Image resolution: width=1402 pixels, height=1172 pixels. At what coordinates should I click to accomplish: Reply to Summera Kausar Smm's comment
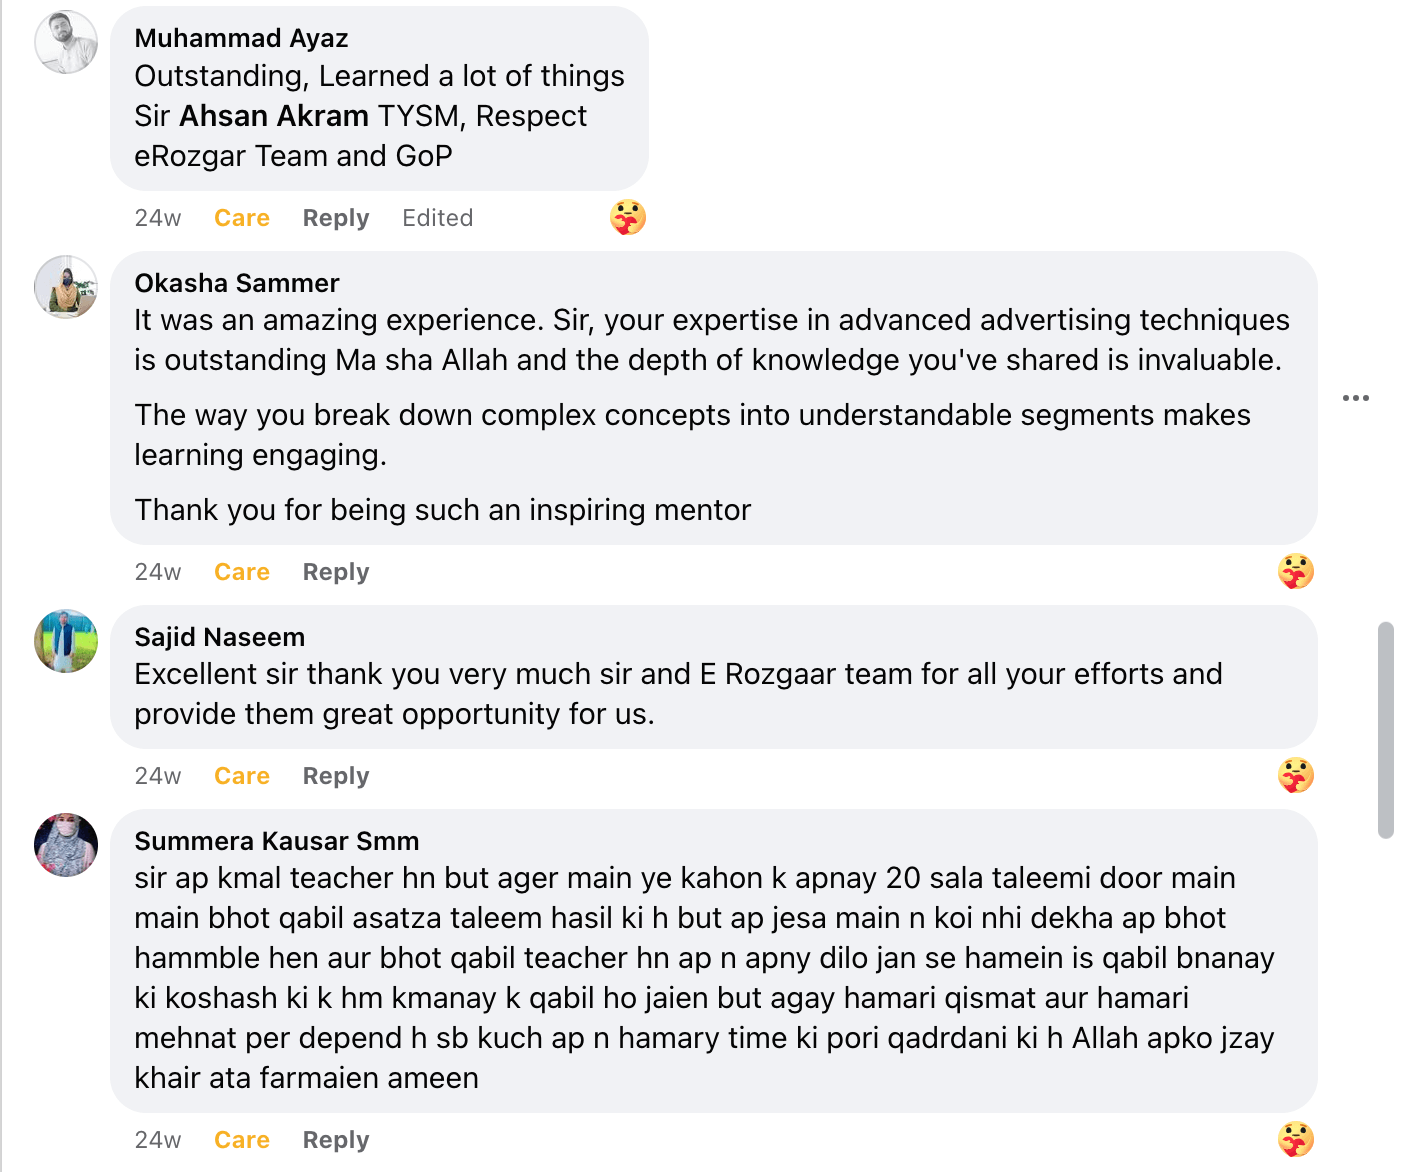pyautogui.click(x=335, y=1139)
